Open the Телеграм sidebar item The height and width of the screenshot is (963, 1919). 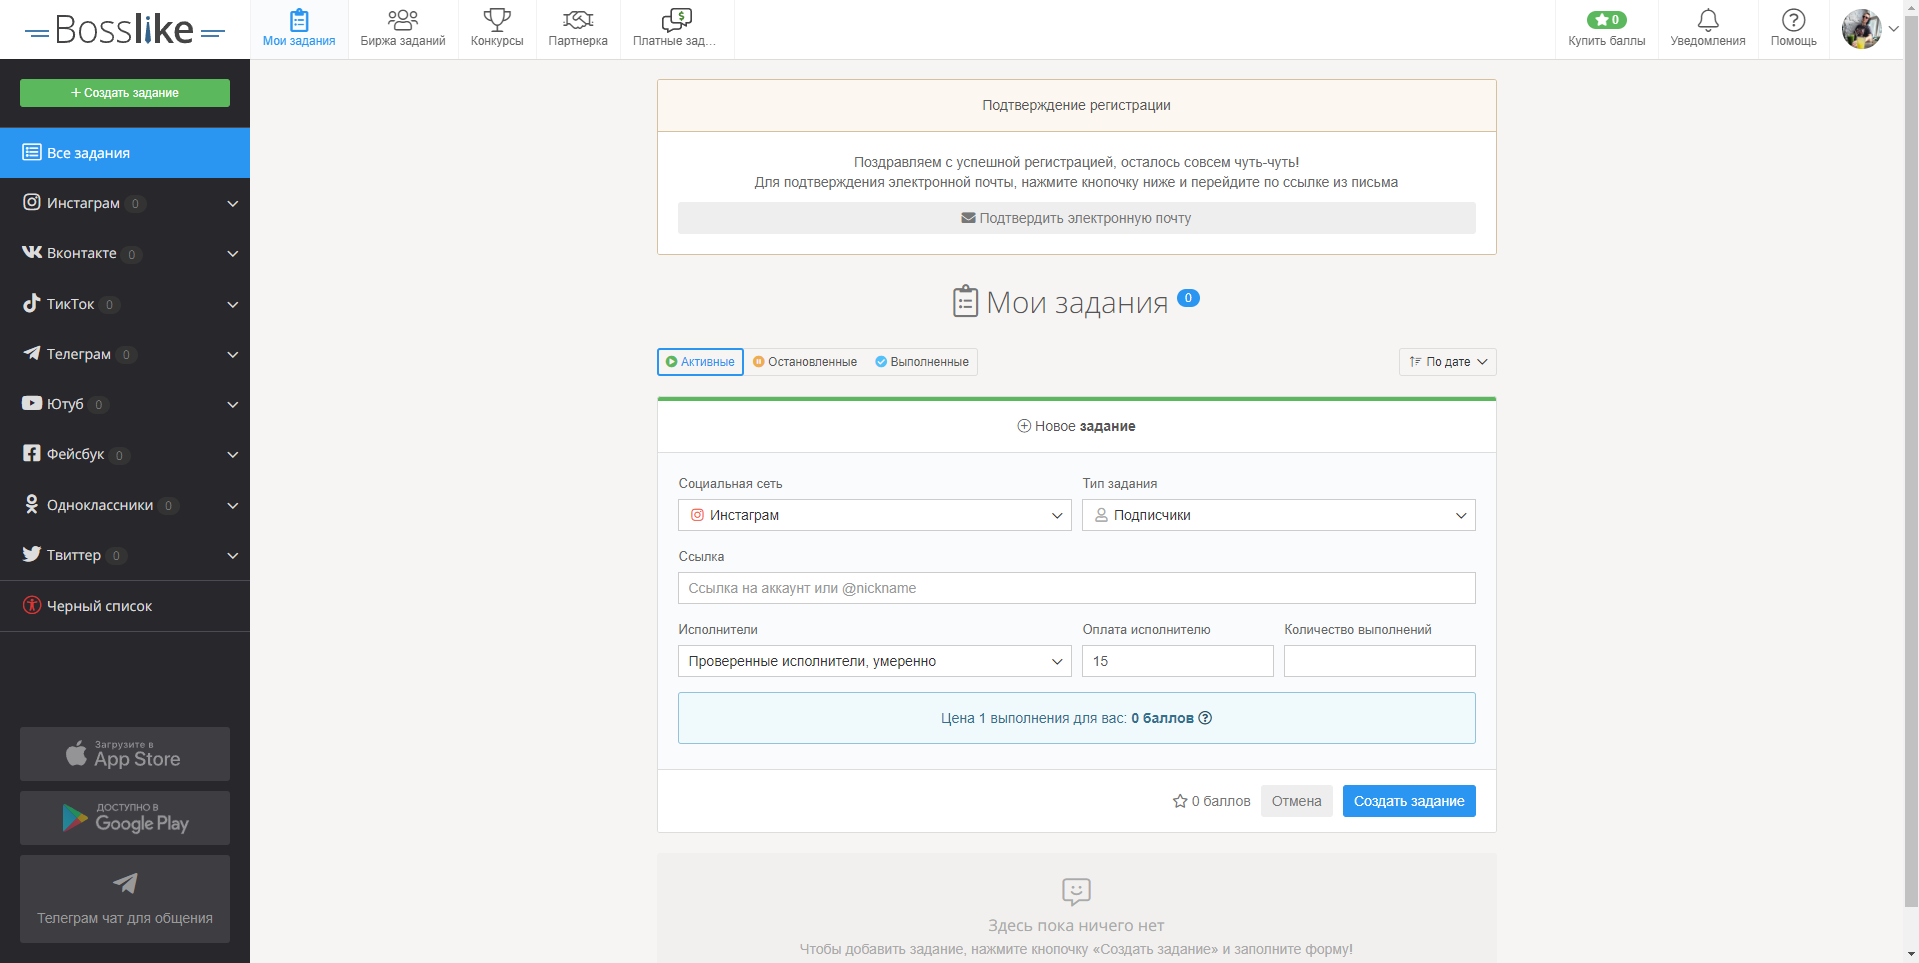click(x=125, y=354)
